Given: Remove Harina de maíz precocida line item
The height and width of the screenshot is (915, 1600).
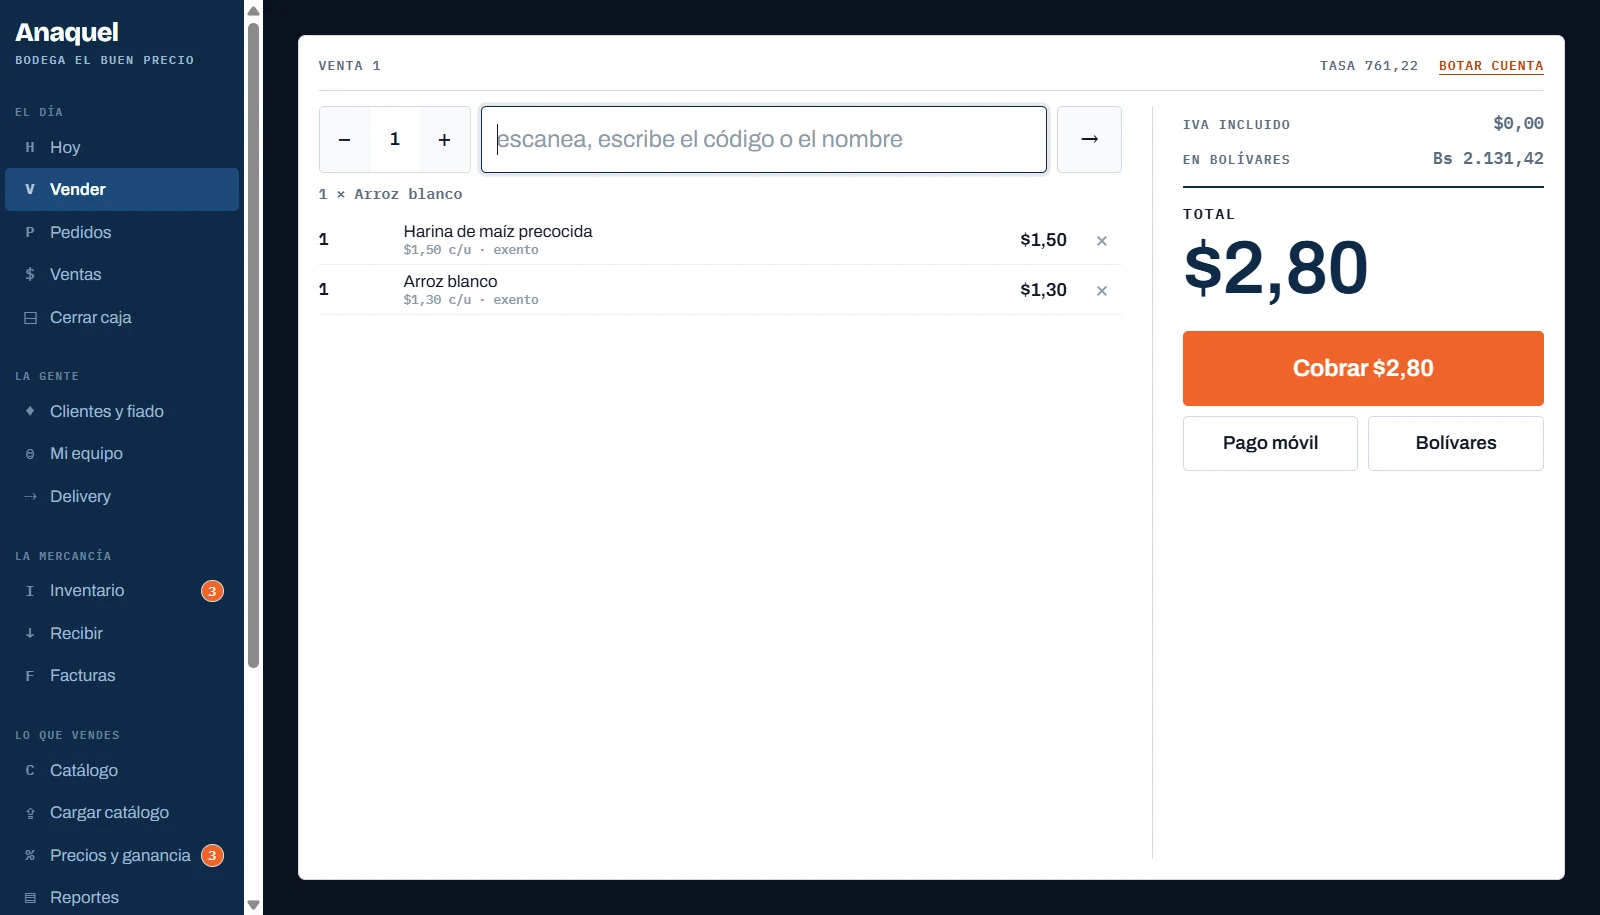Looking at the screenshot, I should pos(1101,240).
